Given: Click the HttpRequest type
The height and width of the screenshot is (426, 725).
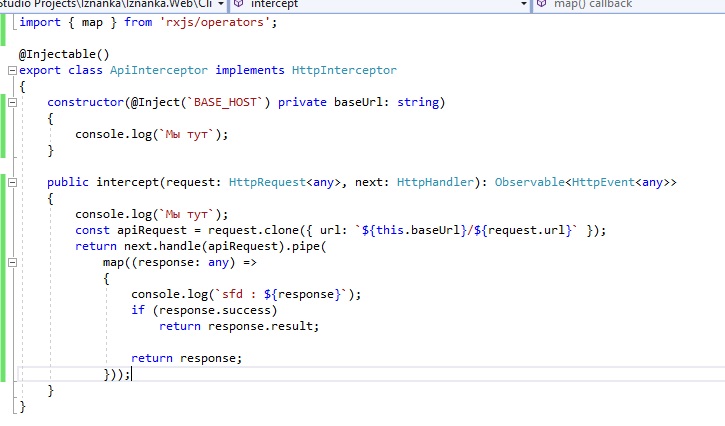Looking at the screenshot, I should (x=267, y=182).
